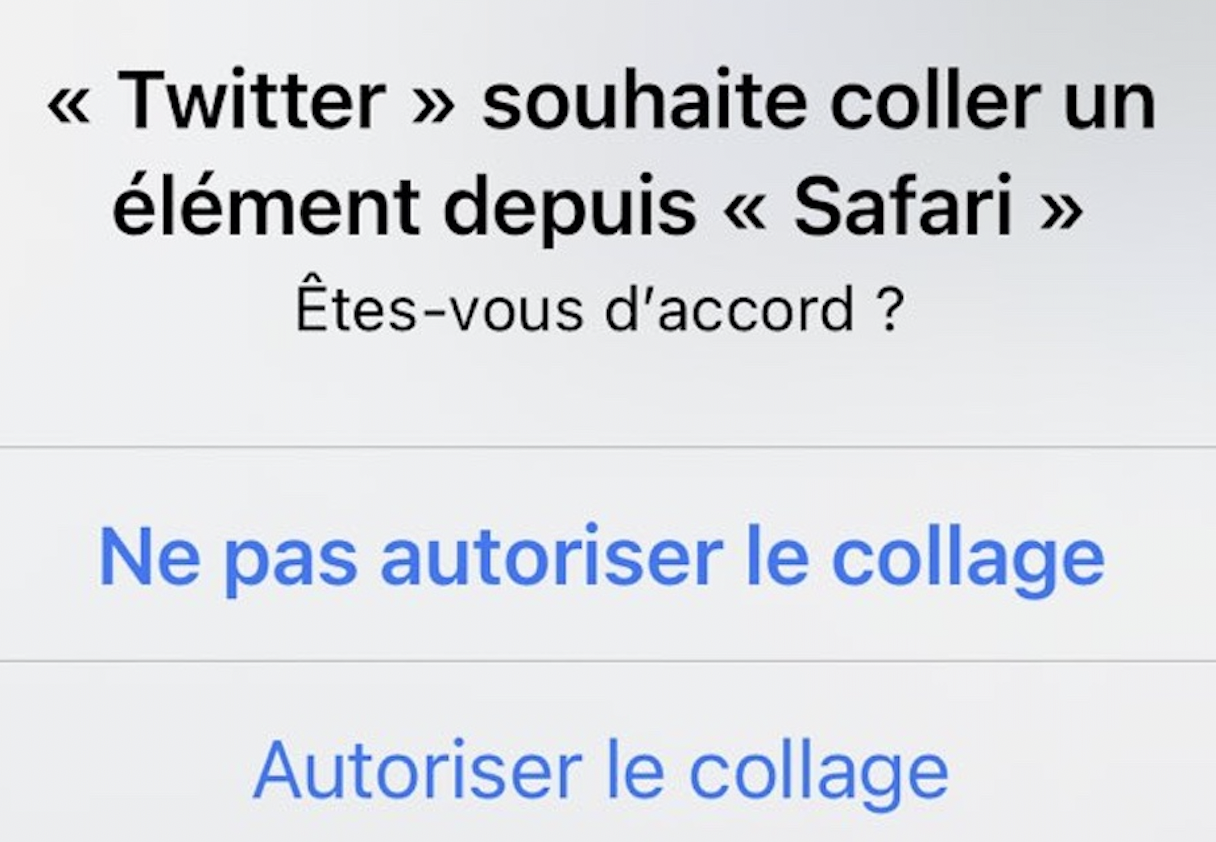Click the closing guillemet after Safari
The height and width of the screenshot is (842, 1216).
point(1062,212)
